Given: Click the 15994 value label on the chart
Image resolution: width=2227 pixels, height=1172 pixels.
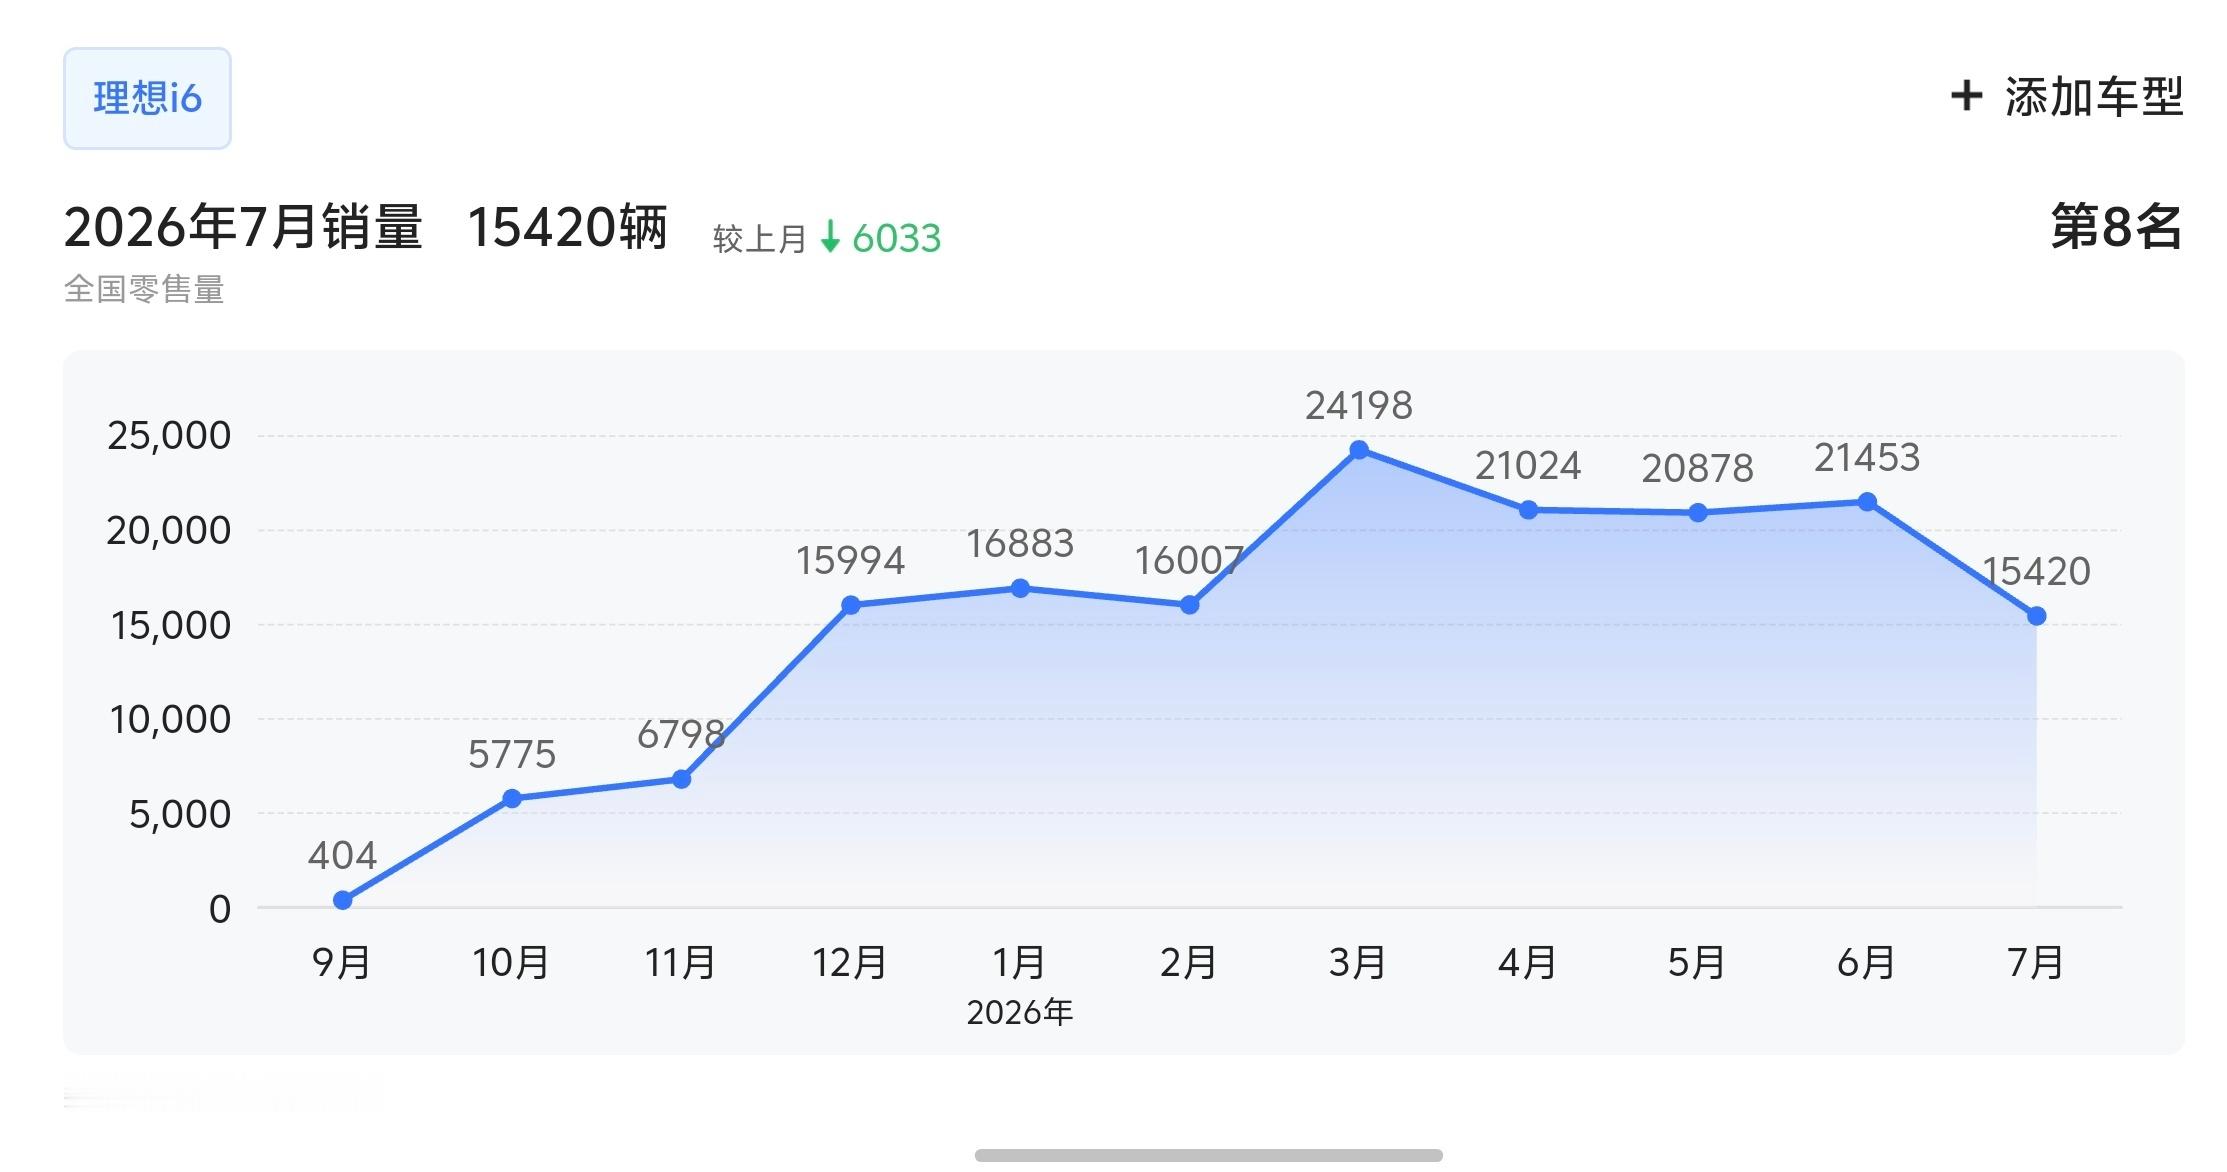Looking at the screenshot, I should (851, 561).
